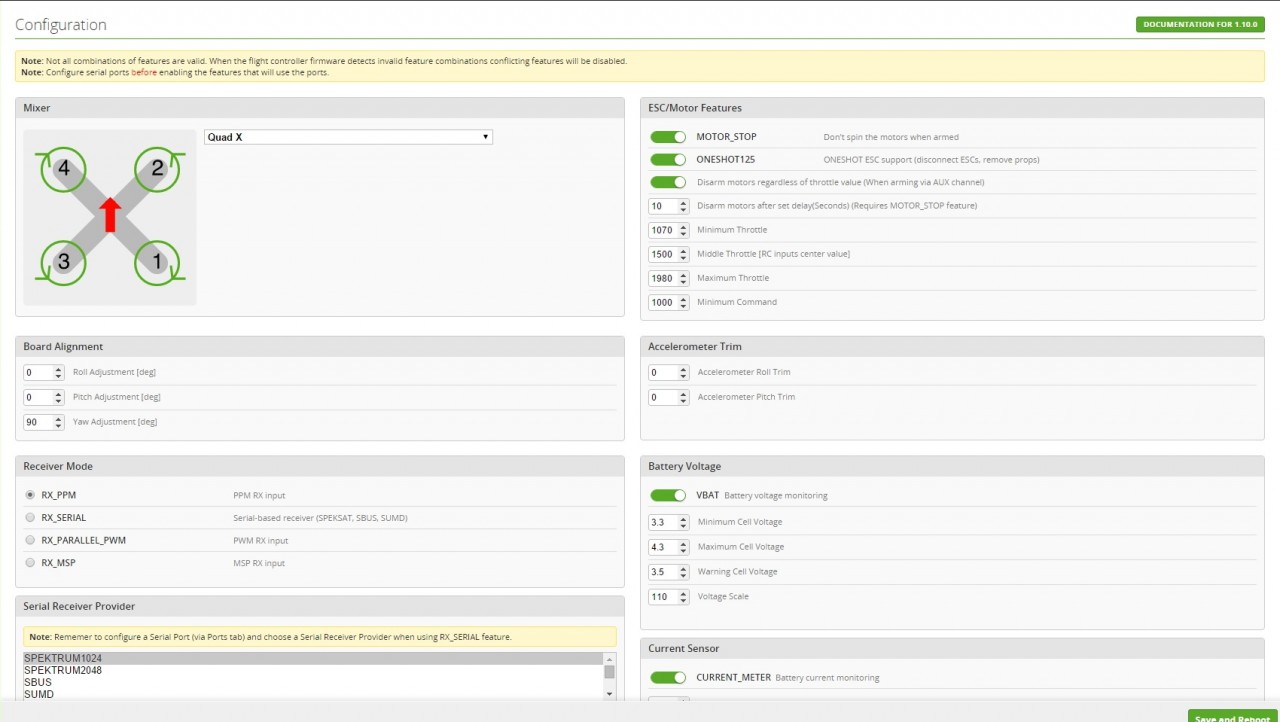1280x722 pixels.
Task: Choose the RX_PARALLEL_PWM radio option
Action: tap(30, 540)
